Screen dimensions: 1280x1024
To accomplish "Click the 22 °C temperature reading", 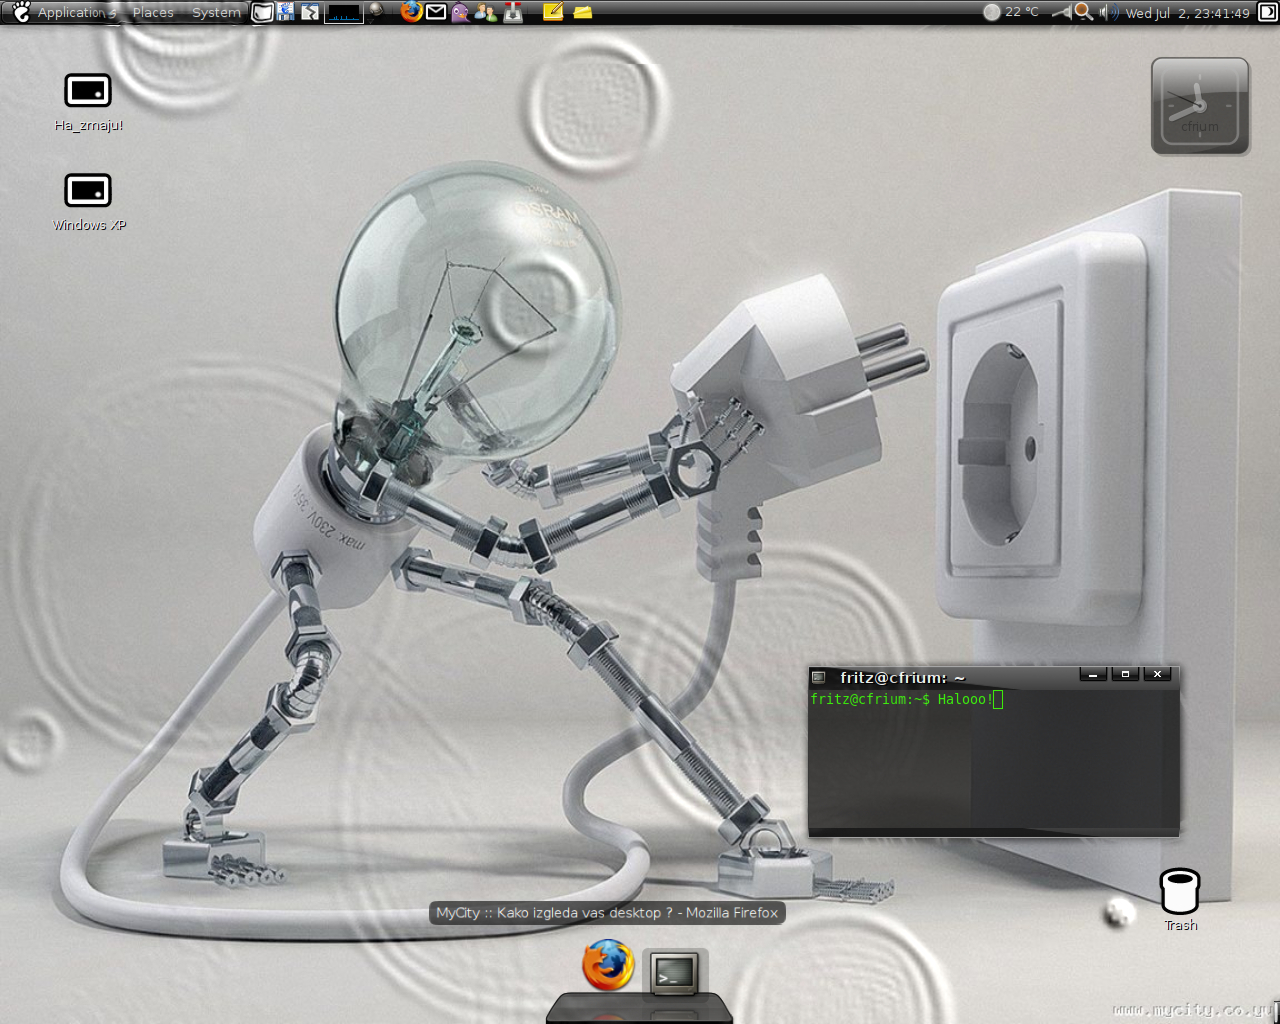I will [1022, 12].
